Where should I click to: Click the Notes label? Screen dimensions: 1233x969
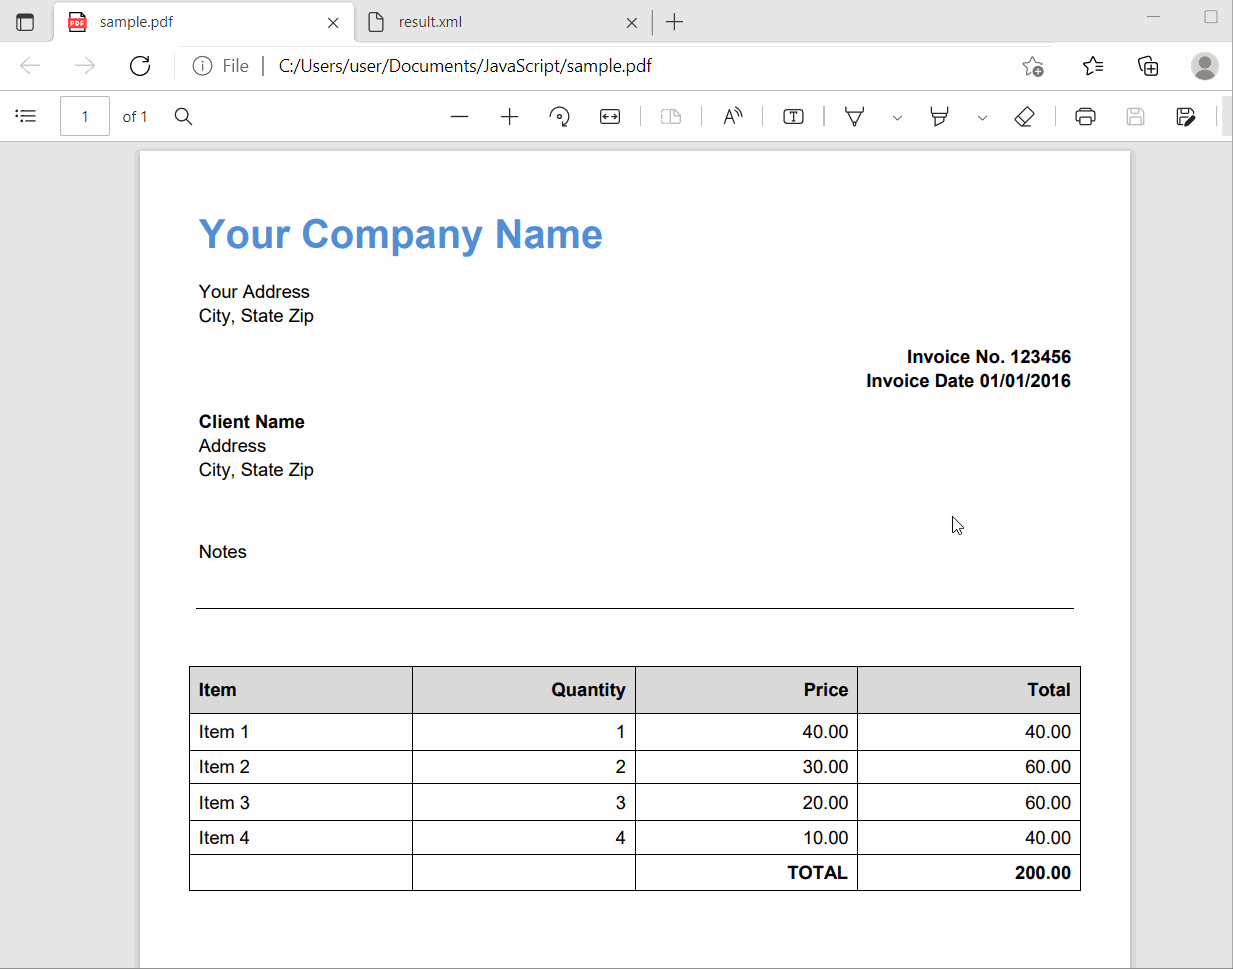(222, 552)
